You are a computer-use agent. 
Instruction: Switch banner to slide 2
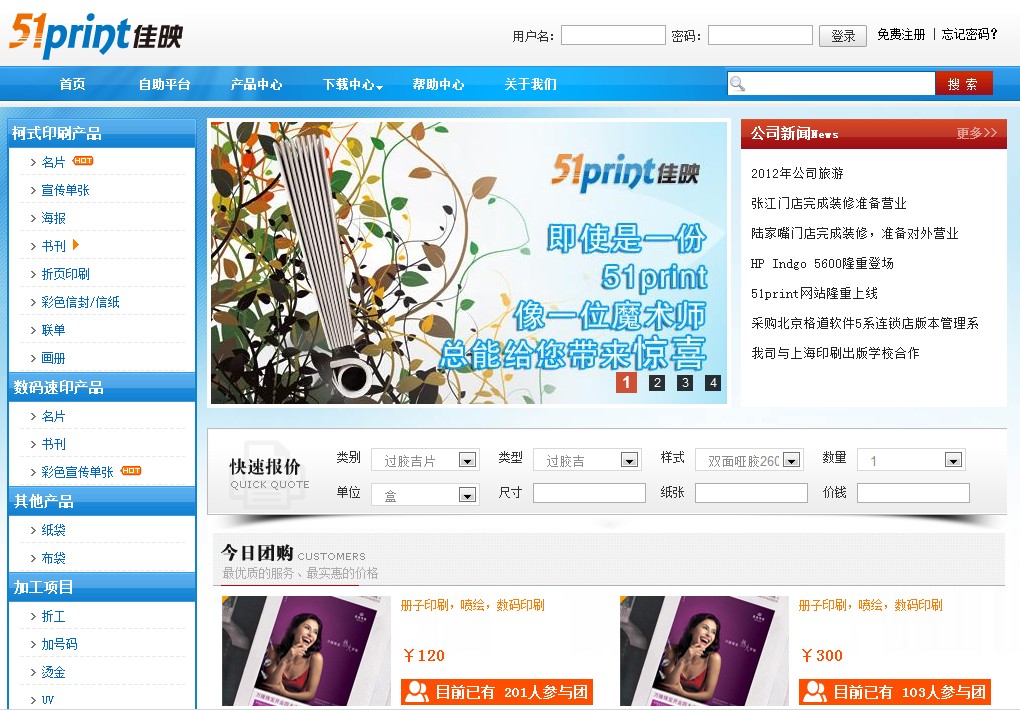657,383
